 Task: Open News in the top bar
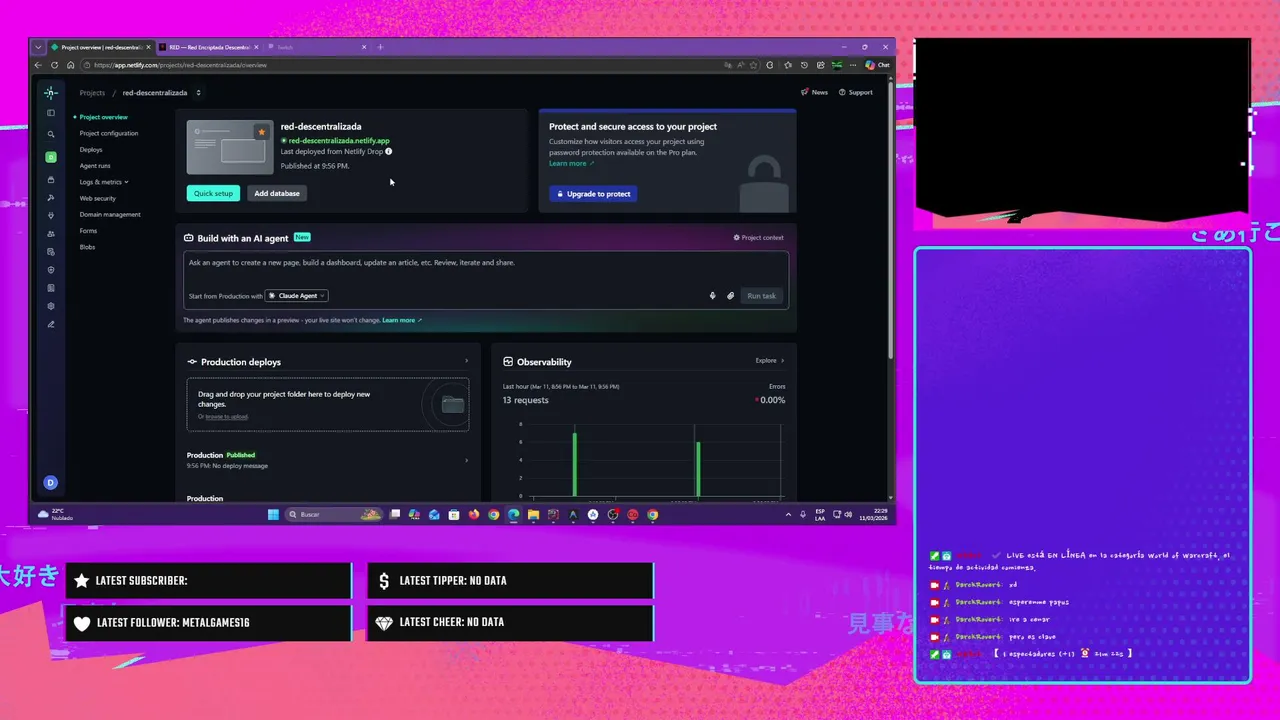pyautogui.click(x=814, y=92)
